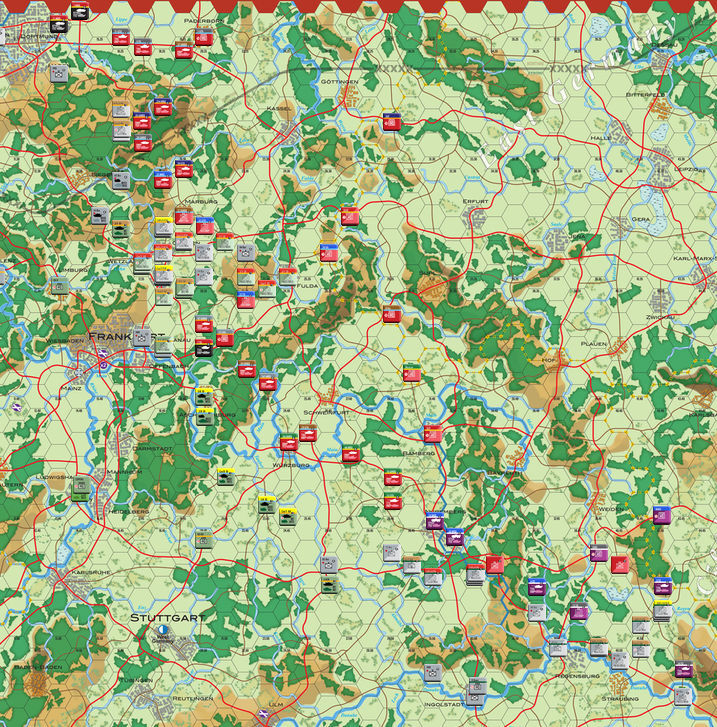Click the Stuttgart city label

pyautogui.click(x=167, y=618)
